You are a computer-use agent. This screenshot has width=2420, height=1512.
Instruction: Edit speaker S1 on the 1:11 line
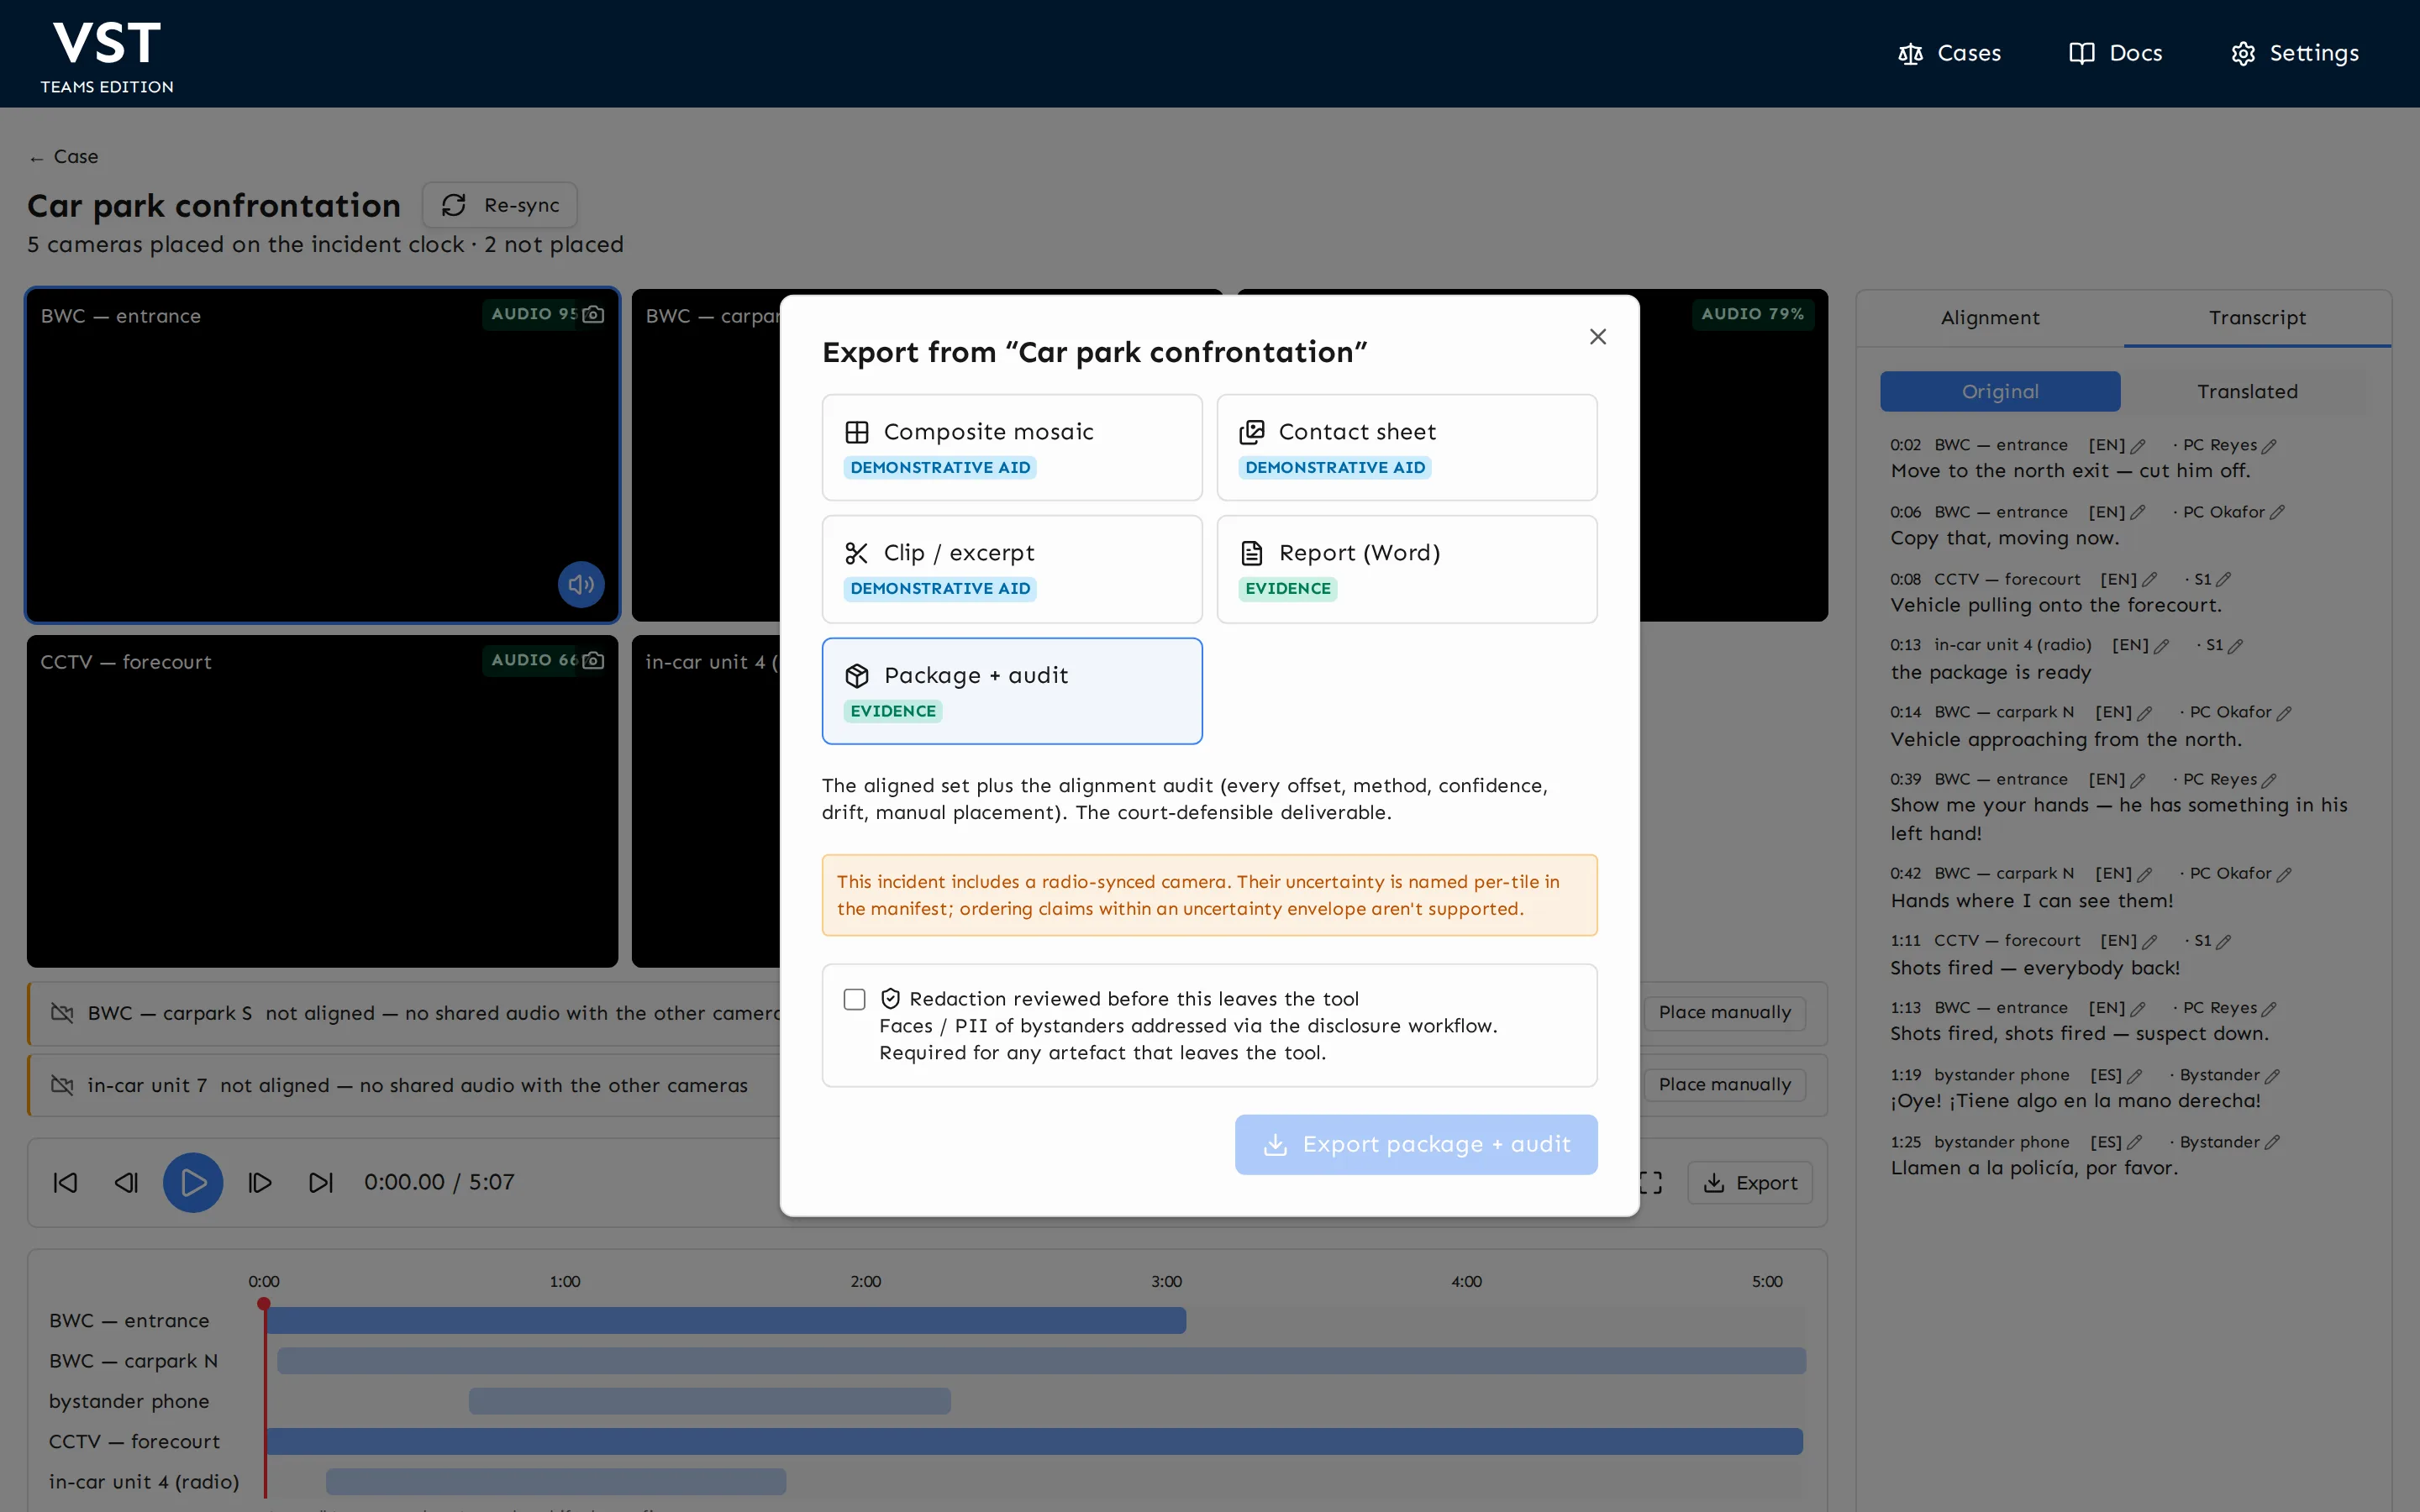(2223, 941)
